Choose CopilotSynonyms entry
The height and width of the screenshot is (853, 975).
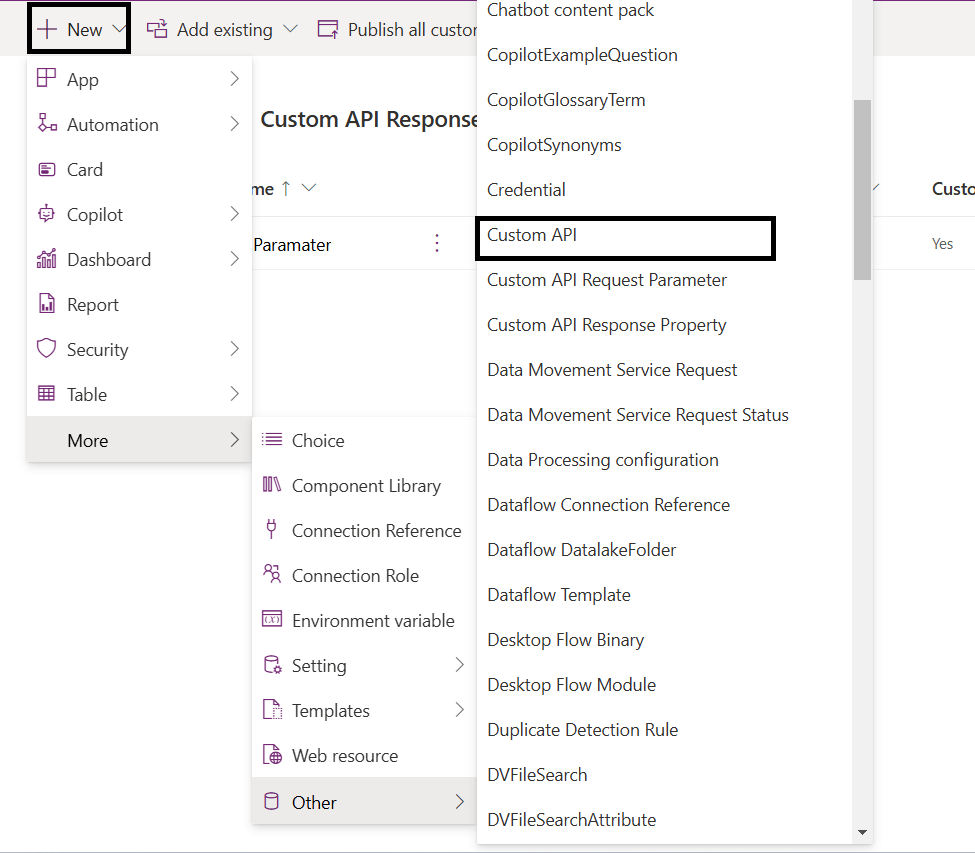[554, 145]
